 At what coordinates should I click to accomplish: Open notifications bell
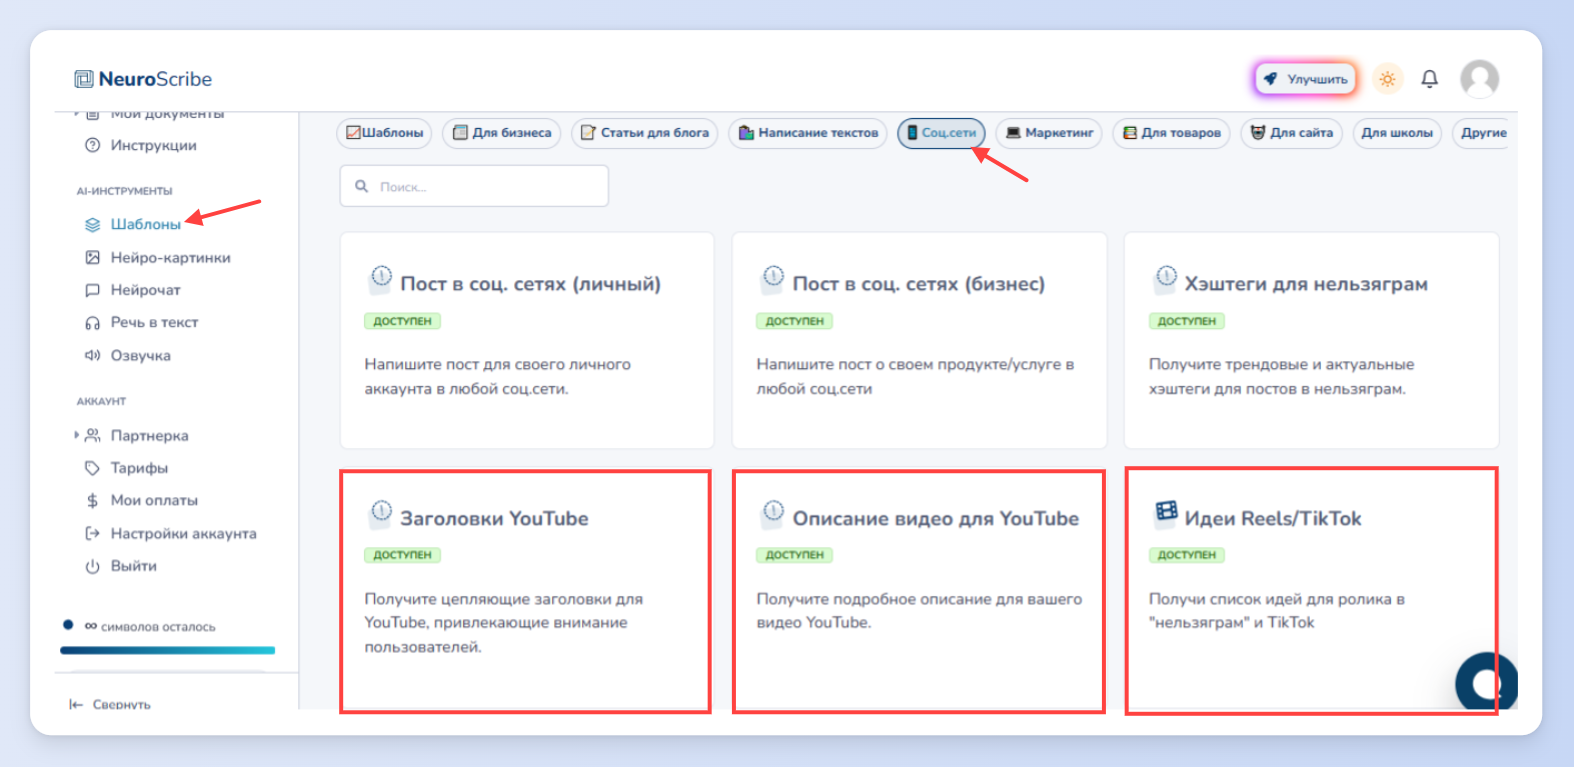tap(1430, 79)
